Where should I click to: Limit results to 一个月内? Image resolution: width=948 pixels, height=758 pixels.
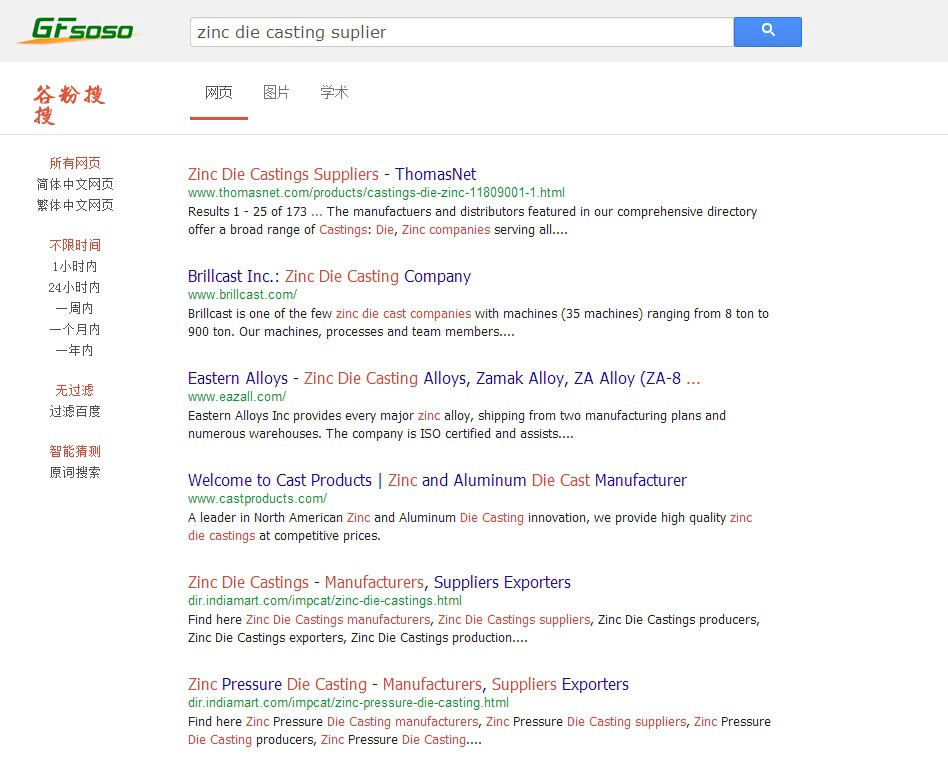coord(74,329)
